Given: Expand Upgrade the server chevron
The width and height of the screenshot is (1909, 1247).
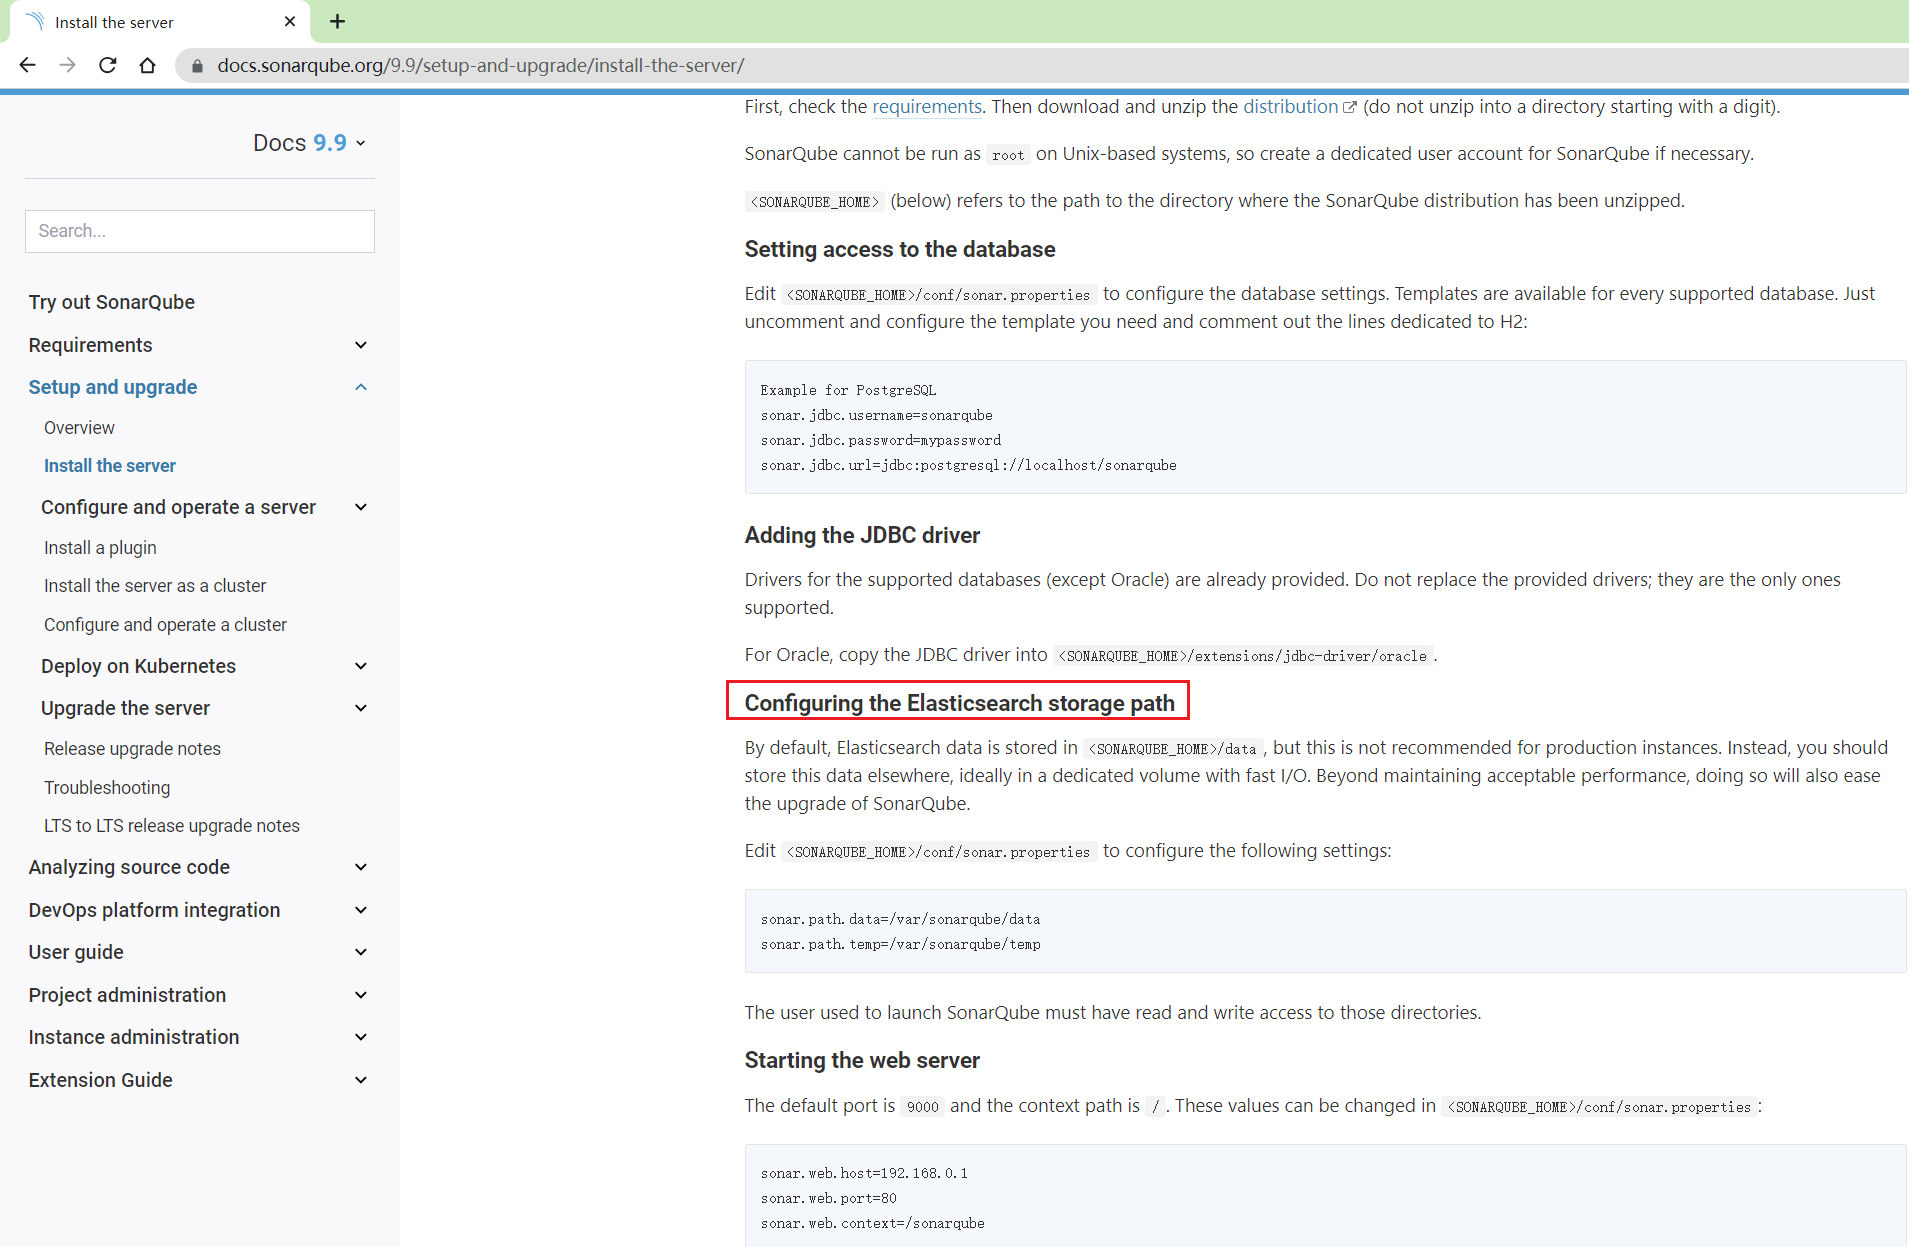Looking at the screenshot, I should 361,708.
